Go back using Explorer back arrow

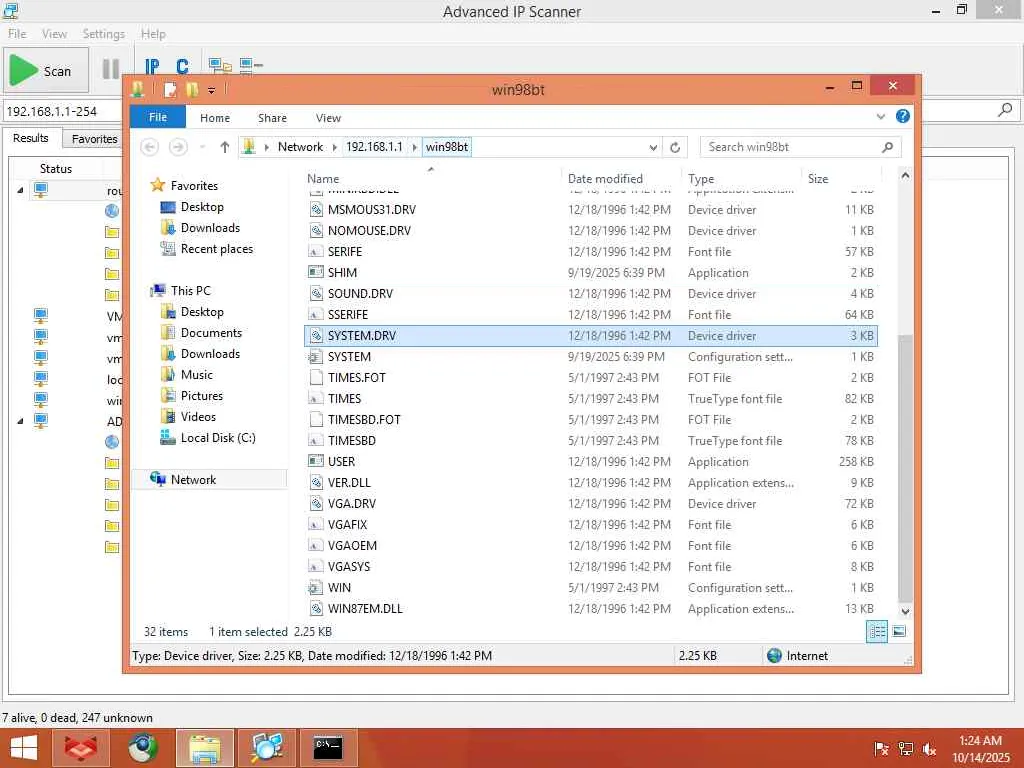click(x=150, y=147)
